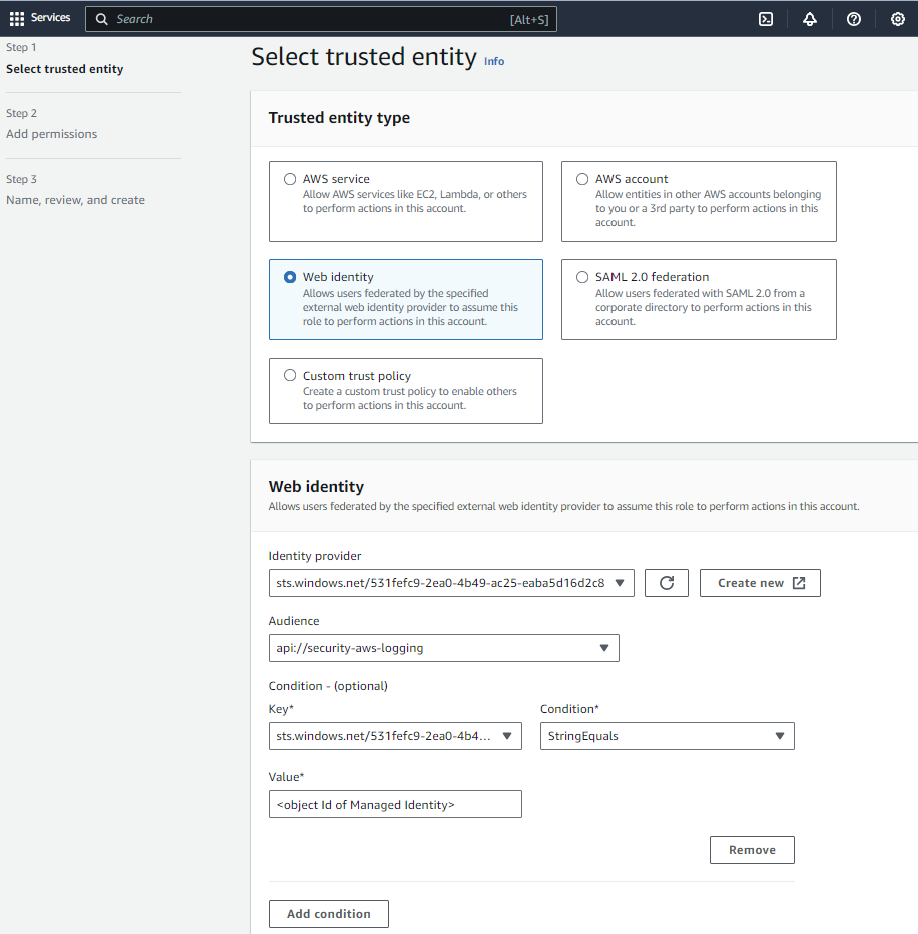The image size is (918, 934).
Task: Select the AWS service radio button
Action: (x=290, y=179)
